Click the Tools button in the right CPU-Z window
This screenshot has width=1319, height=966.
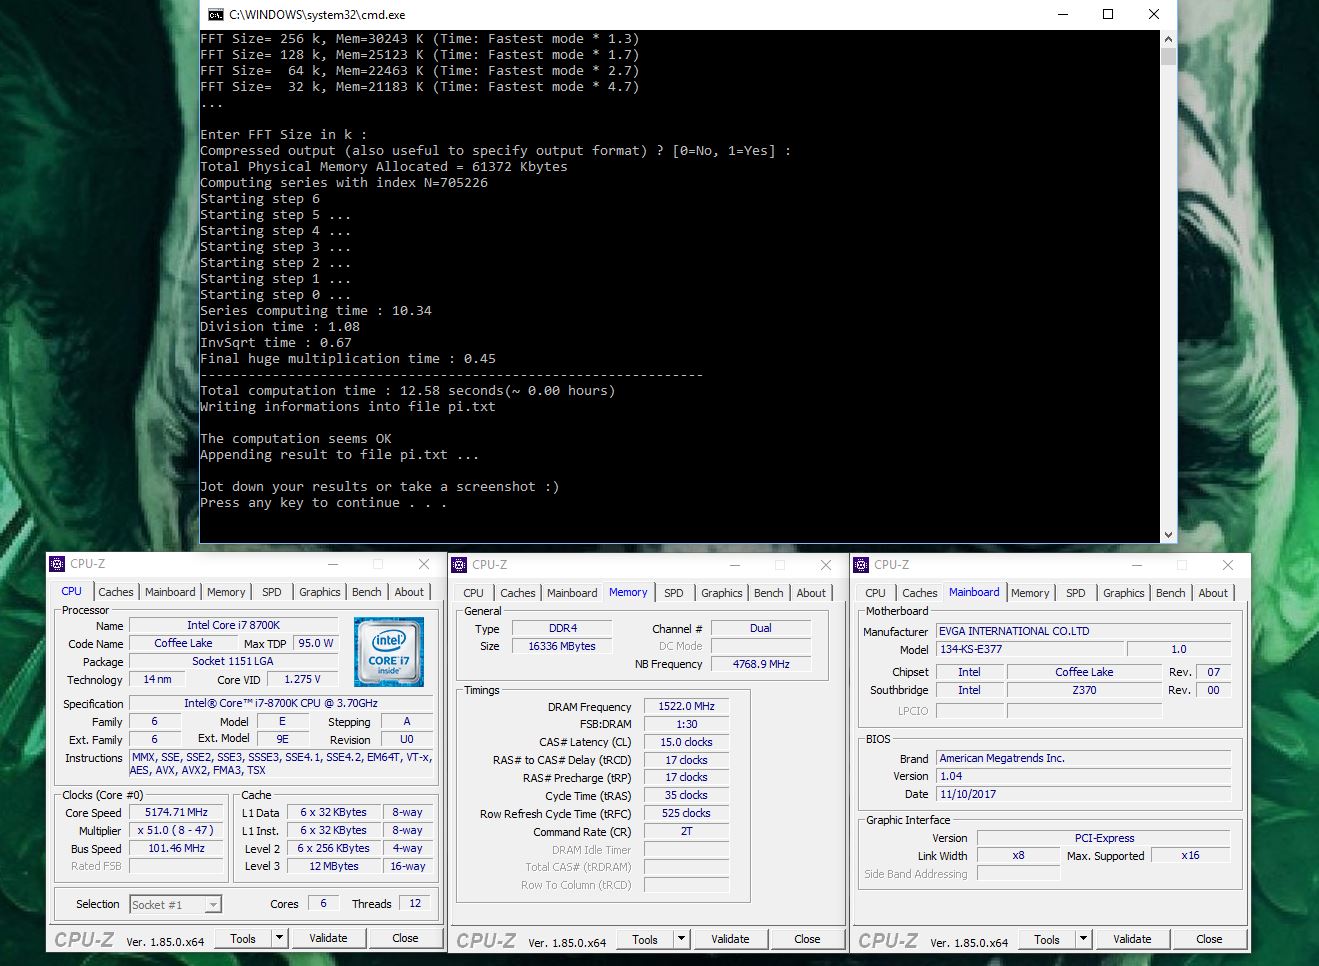[1047, 939]
